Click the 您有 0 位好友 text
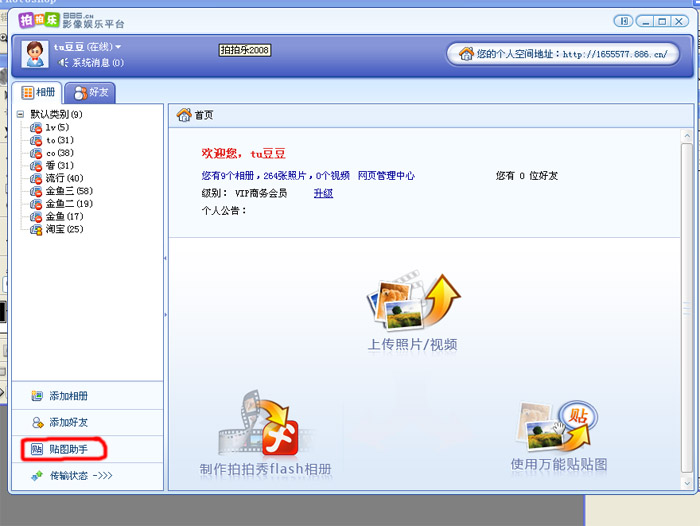Screen dimensions: 700x526 (527, 175)
